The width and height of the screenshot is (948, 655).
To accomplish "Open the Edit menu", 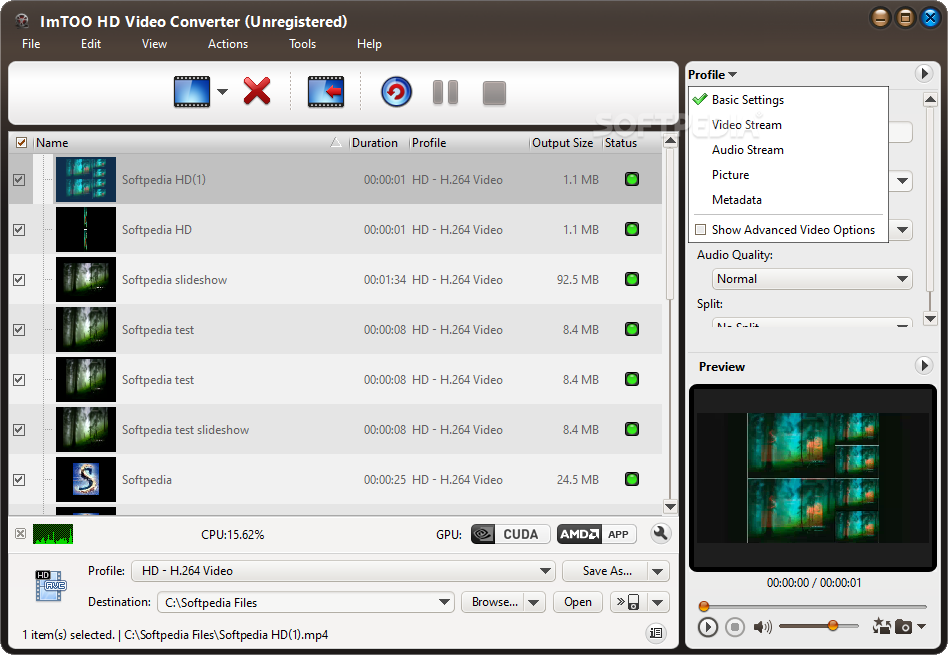I will click(91, 44).
